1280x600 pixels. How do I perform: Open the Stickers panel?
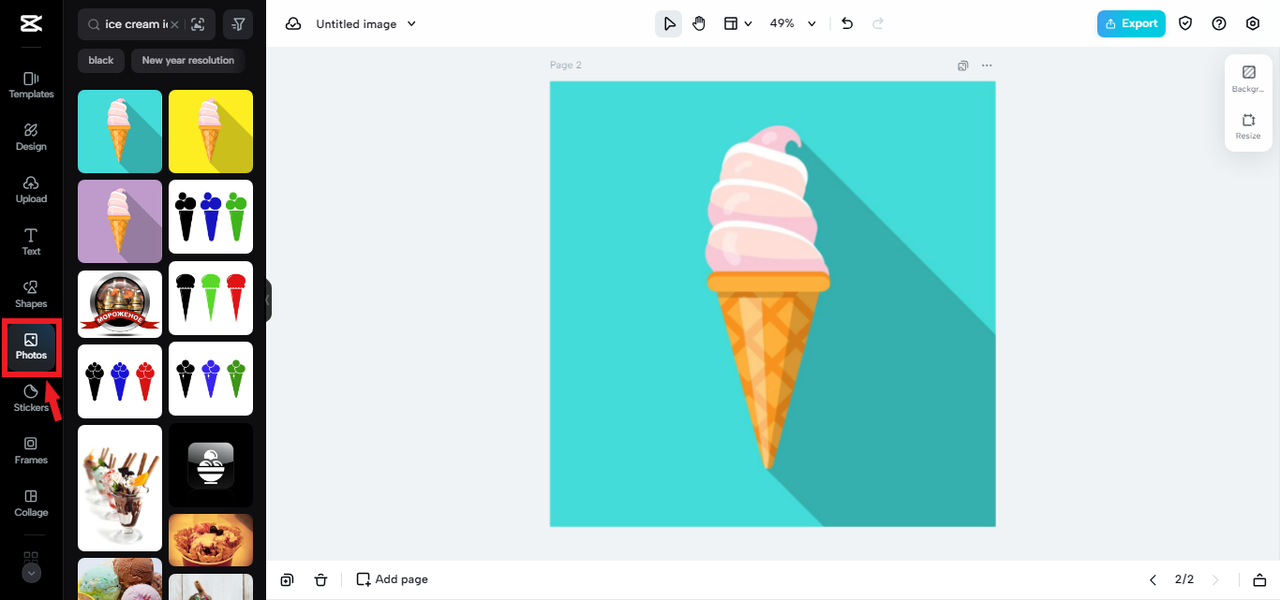point(31,398)
